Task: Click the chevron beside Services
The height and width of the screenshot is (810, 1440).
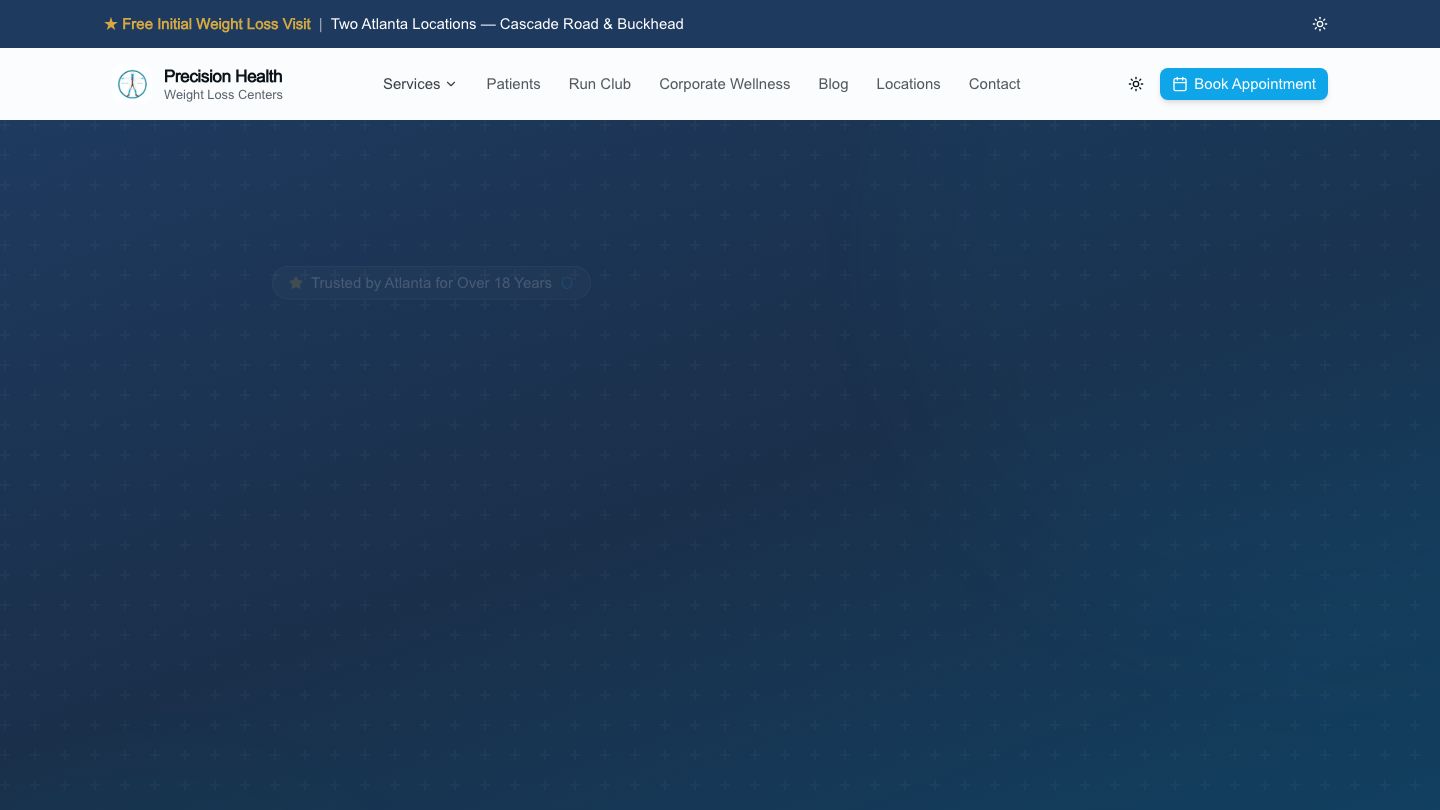Action: pos(451,84)
